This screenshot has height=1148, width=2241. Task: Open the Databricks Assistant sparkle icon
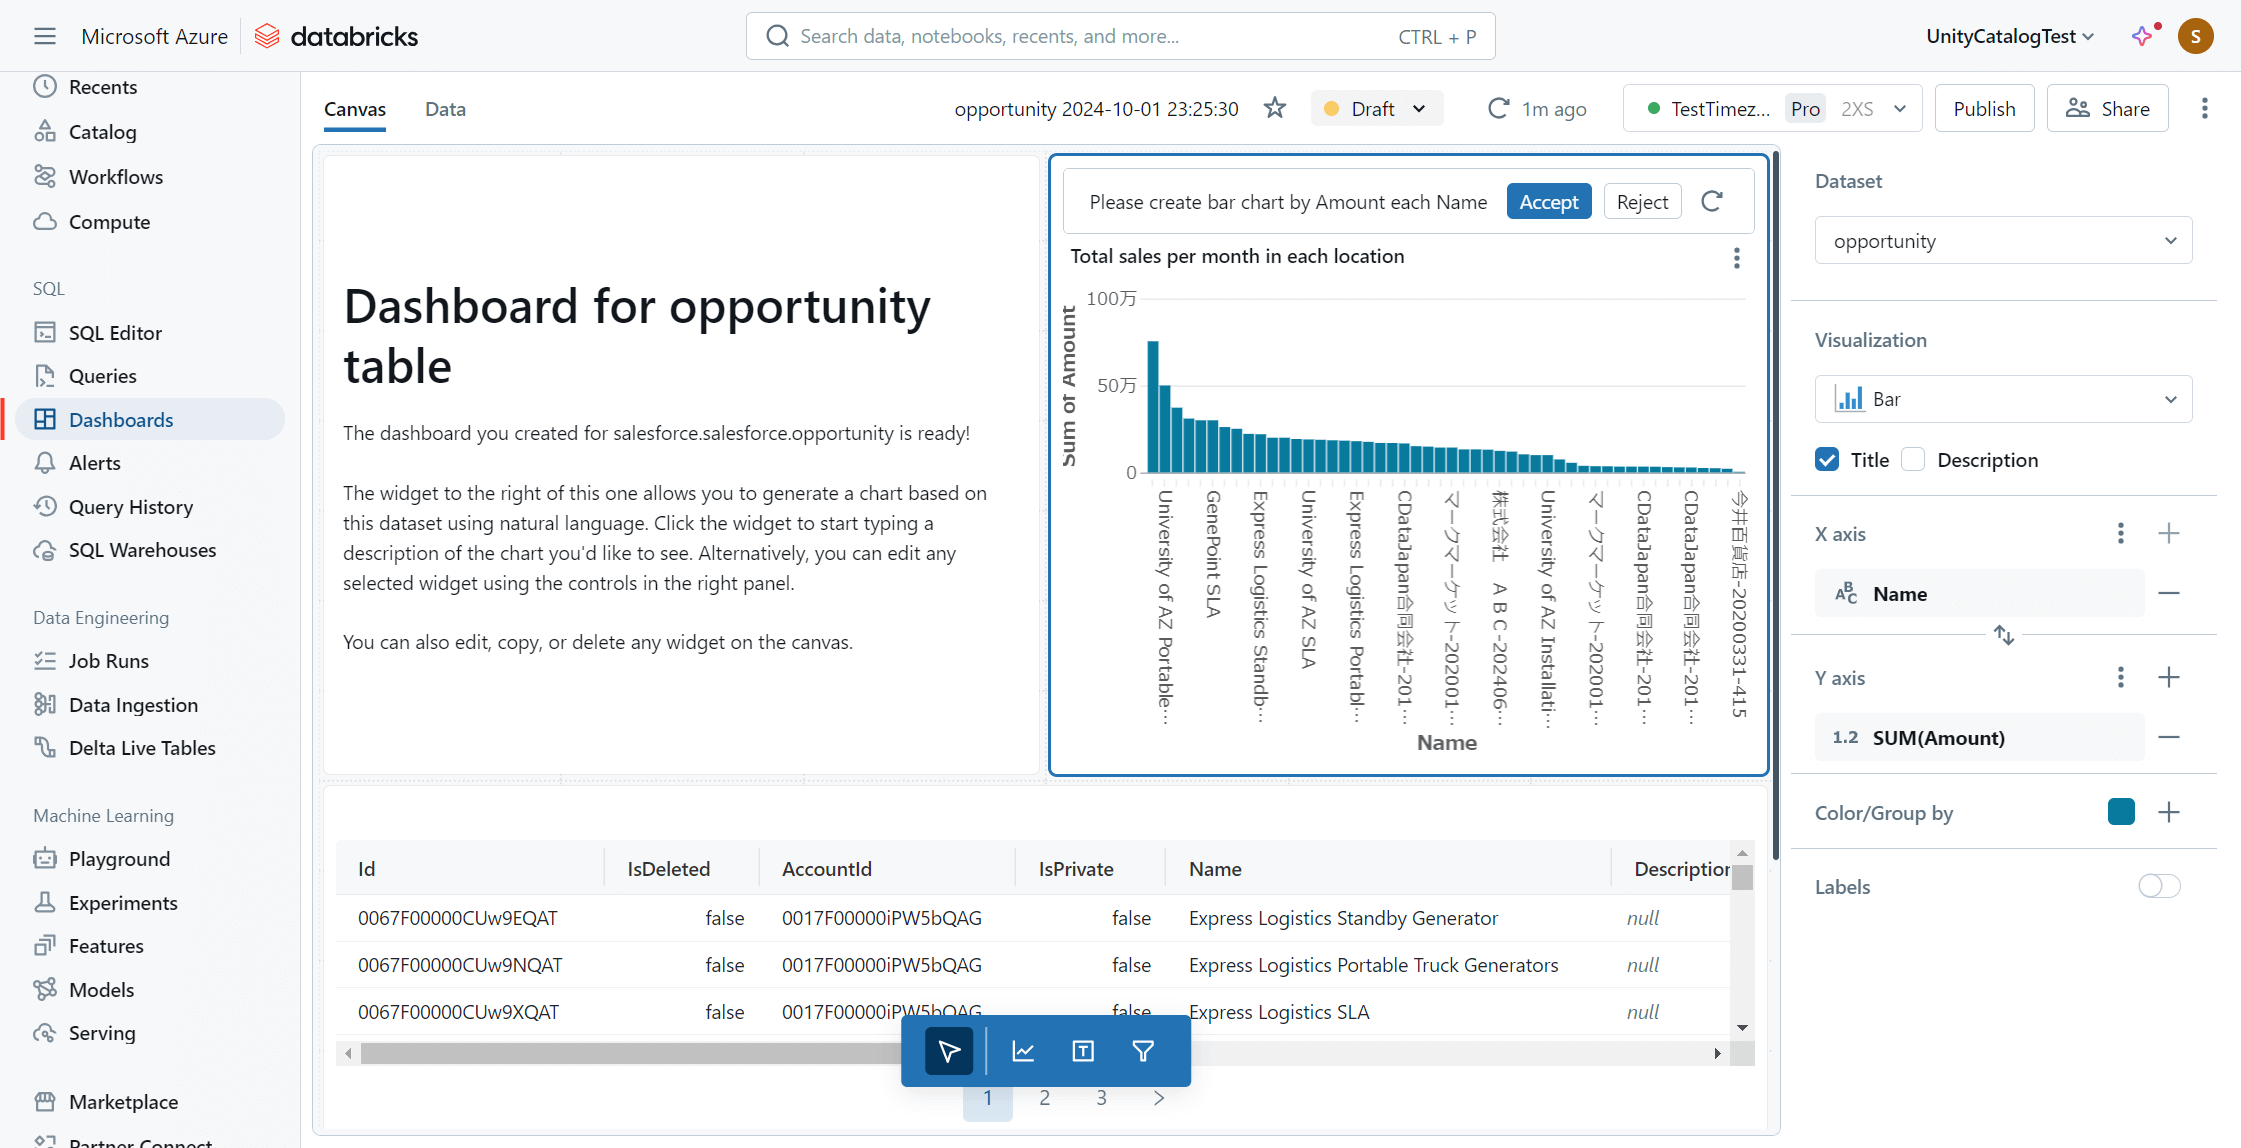pyautogui.click(x=2143, y=37)
